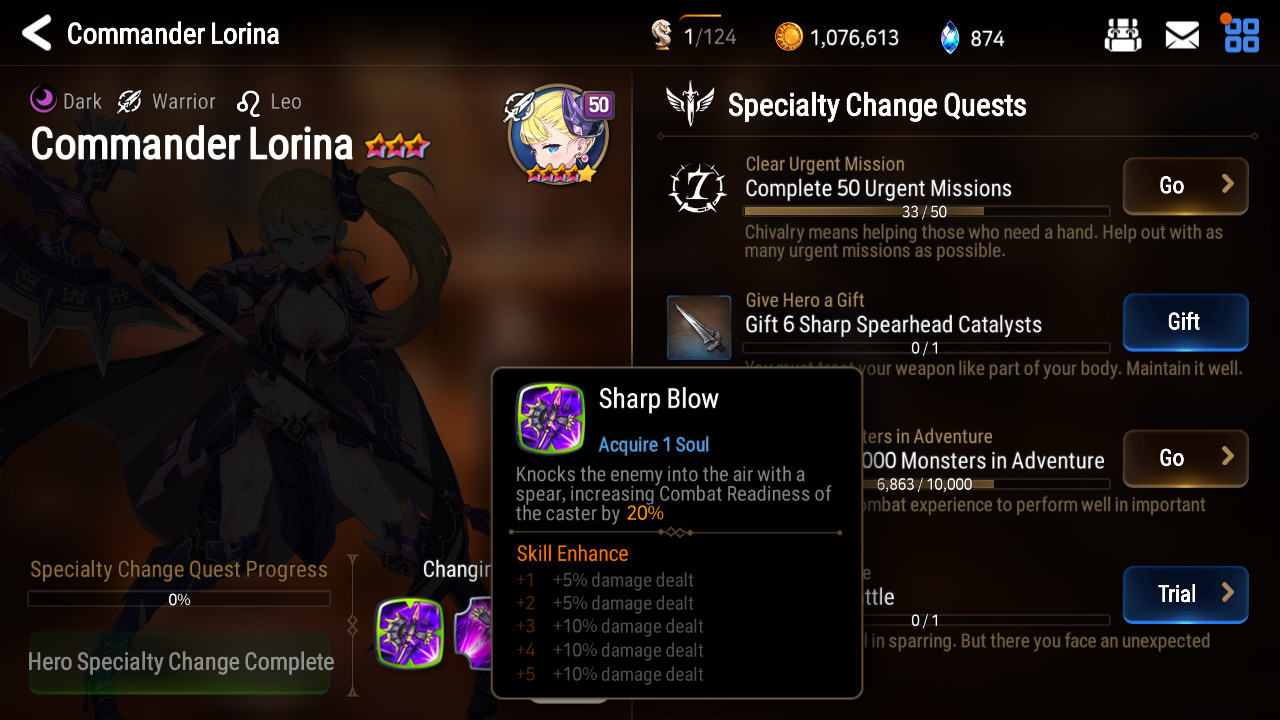Select the second partially hidden skill icon
1280x720 pixels.
pyautogui.click(x=472, y=633)
